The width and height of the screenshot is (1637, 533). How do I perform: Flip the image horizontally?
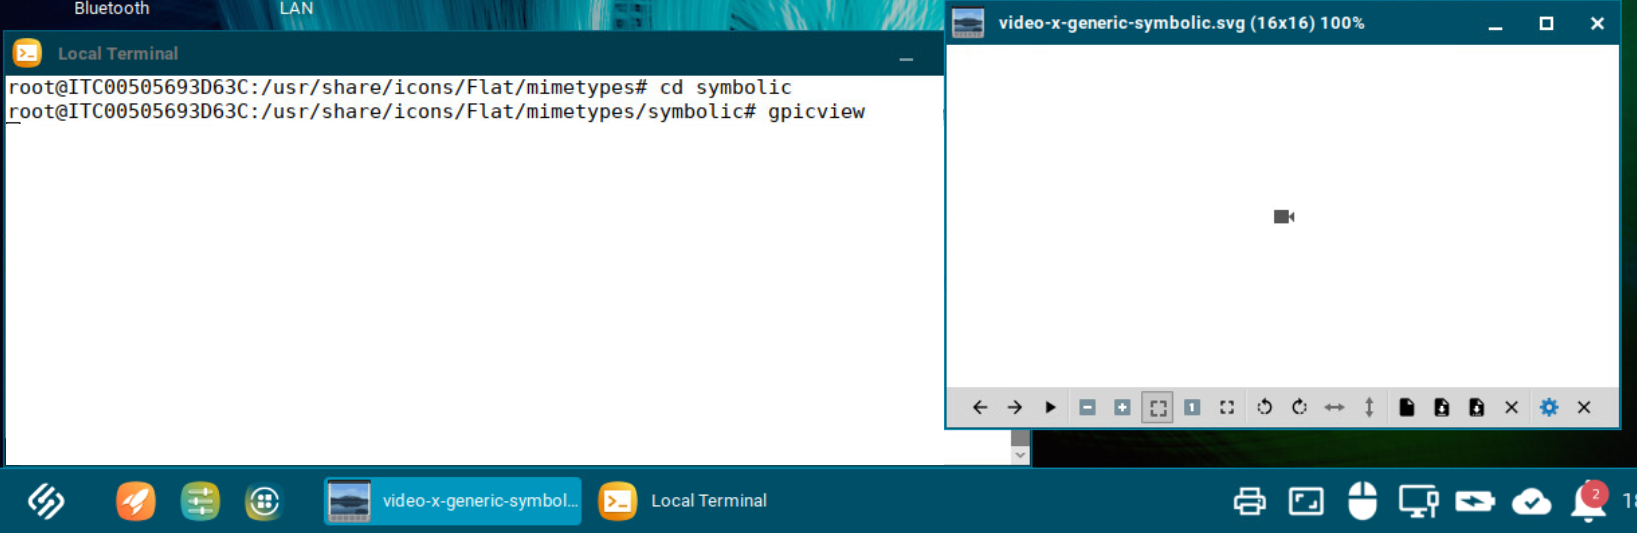click(x=1334, y=407)
